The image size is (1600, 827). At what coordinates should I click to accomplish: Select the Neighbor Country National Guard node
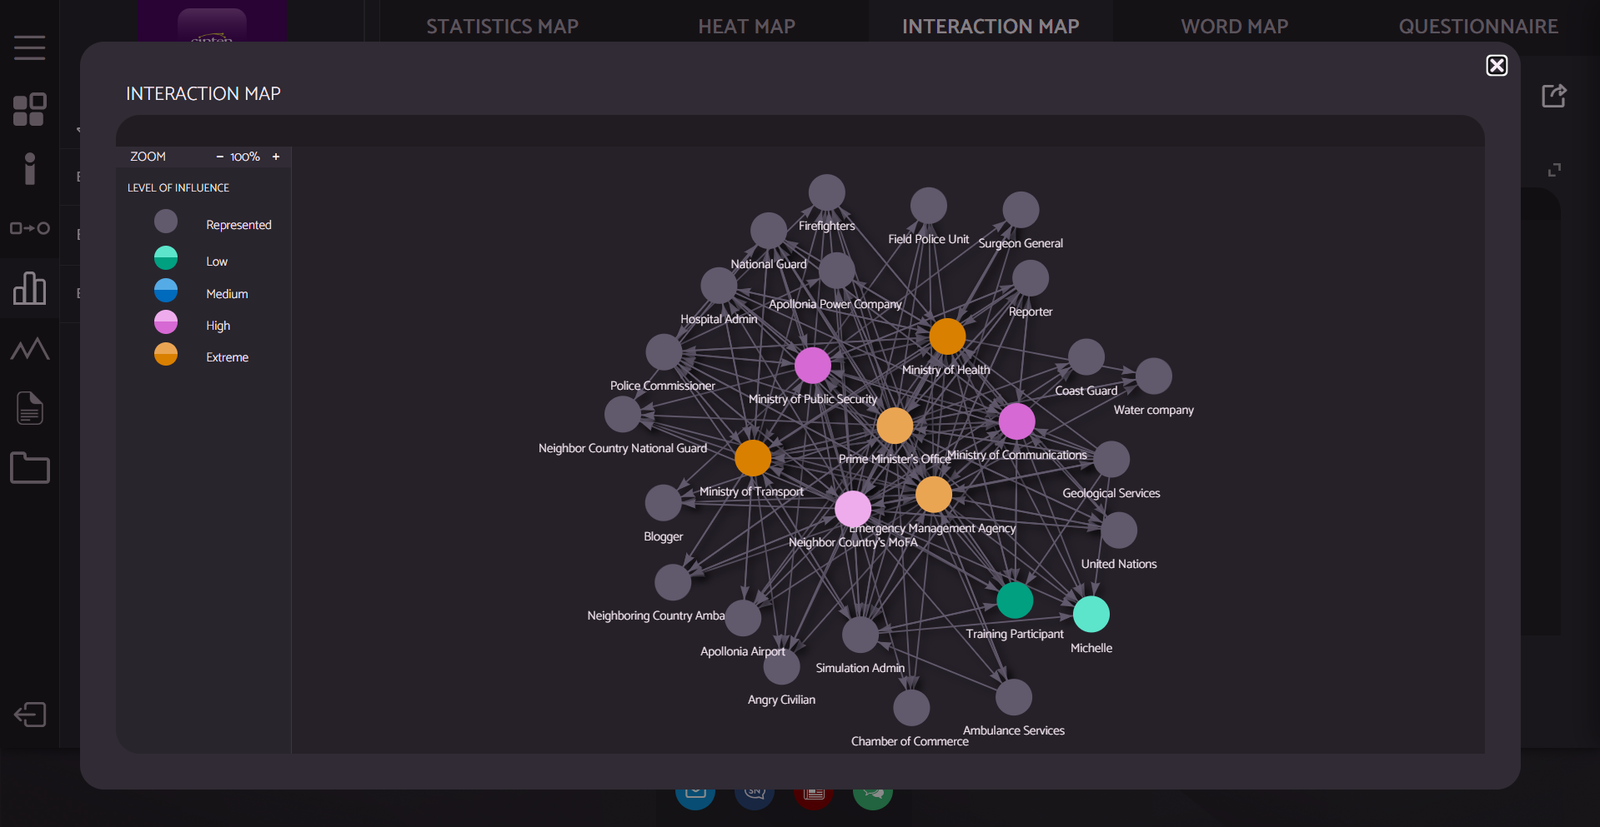[623, 414]
